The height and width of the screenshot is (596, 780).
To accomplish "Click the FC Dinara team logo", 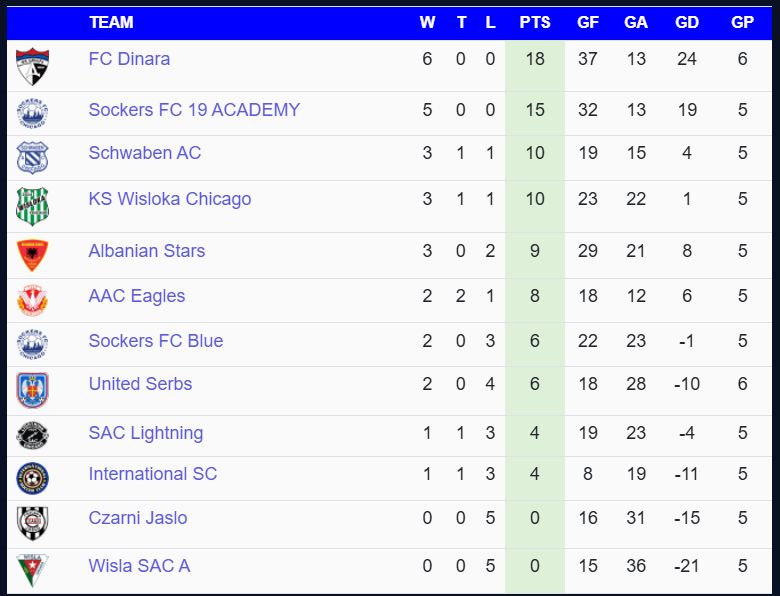I will click(x=32, y=66).
